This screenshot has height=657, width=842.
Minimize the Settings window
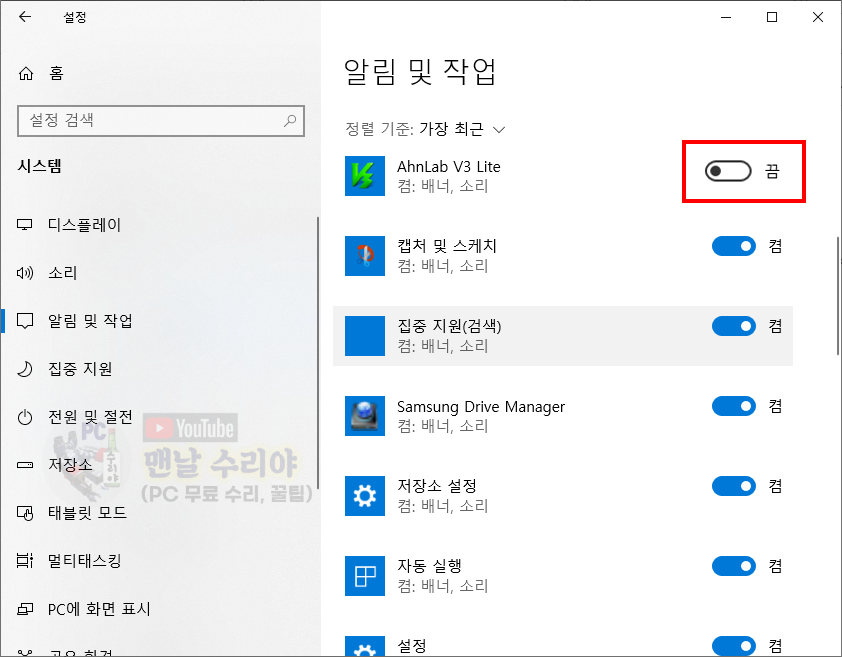(726, 17)
